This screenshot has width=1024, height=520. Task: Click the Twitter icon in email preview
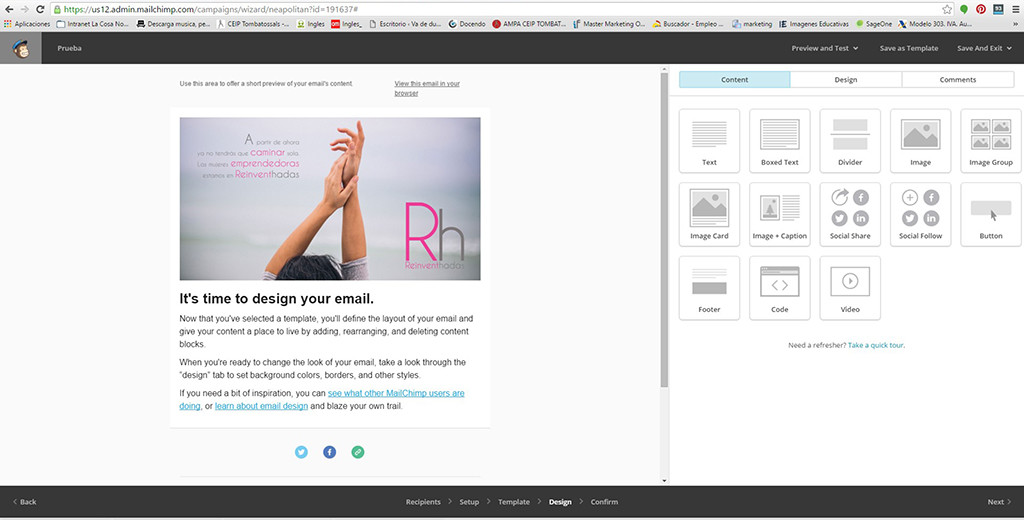tap(301, 452)
